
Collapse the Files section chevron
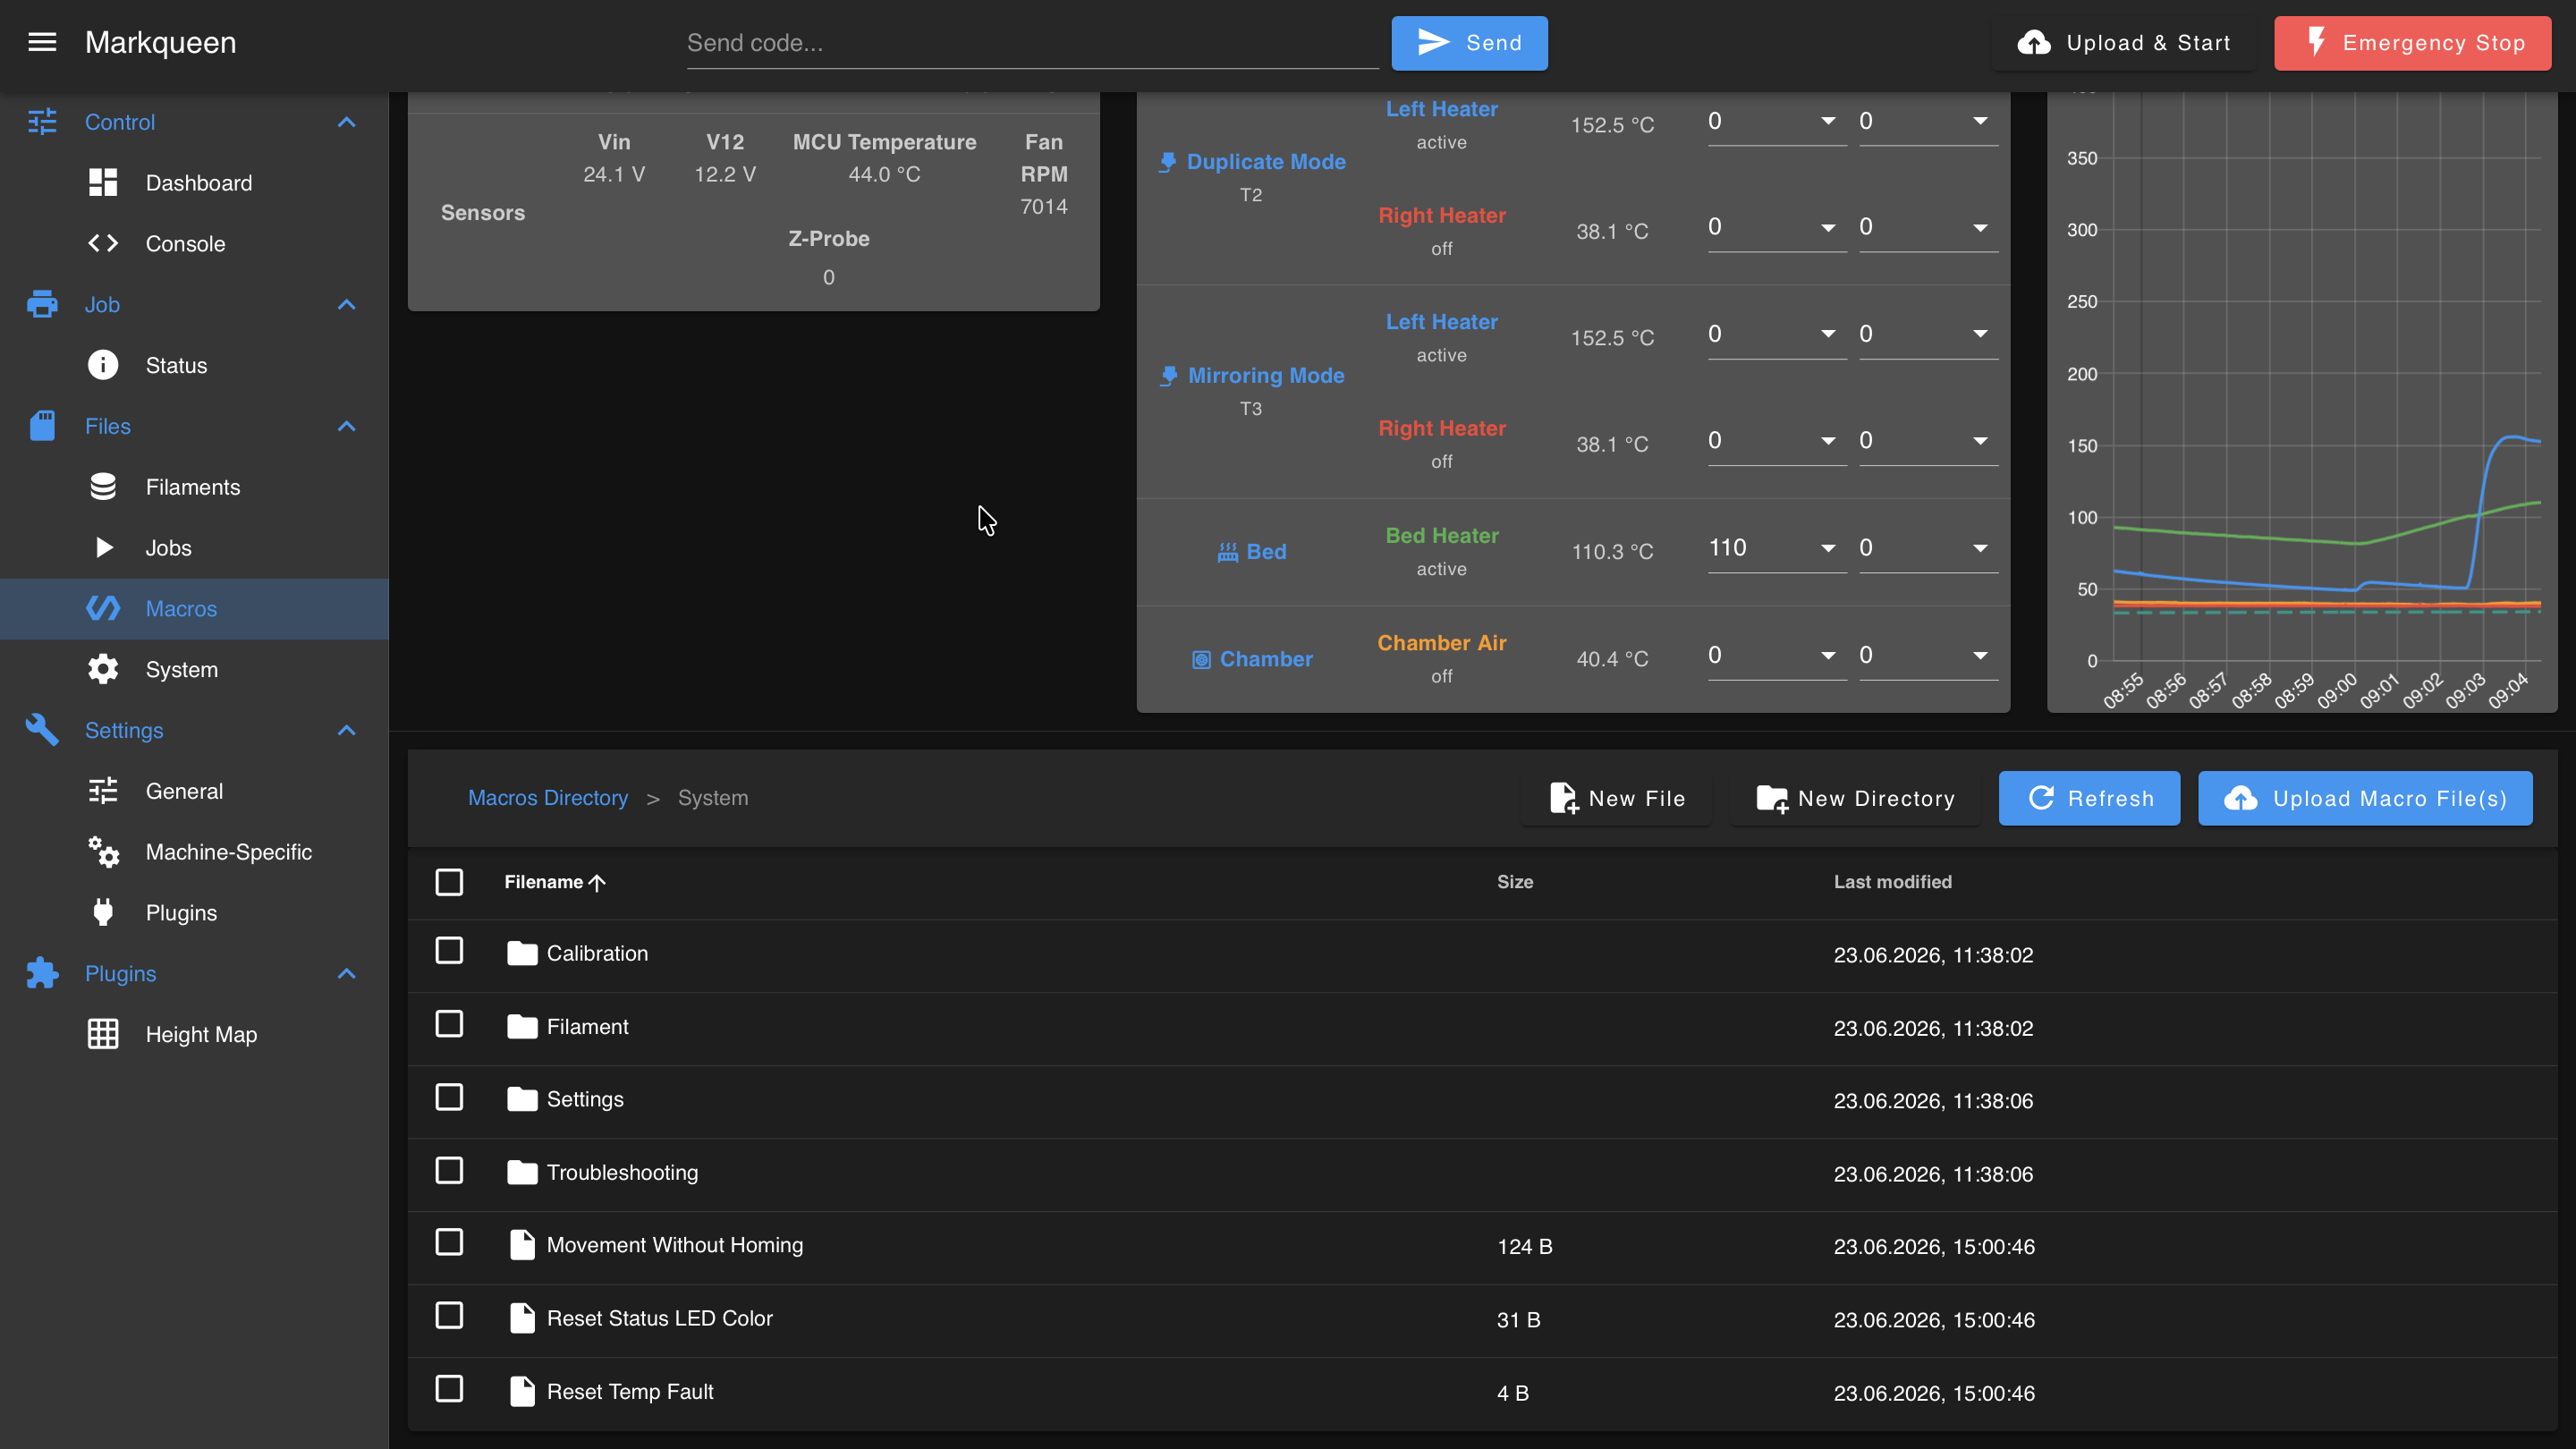coord(347,426)
